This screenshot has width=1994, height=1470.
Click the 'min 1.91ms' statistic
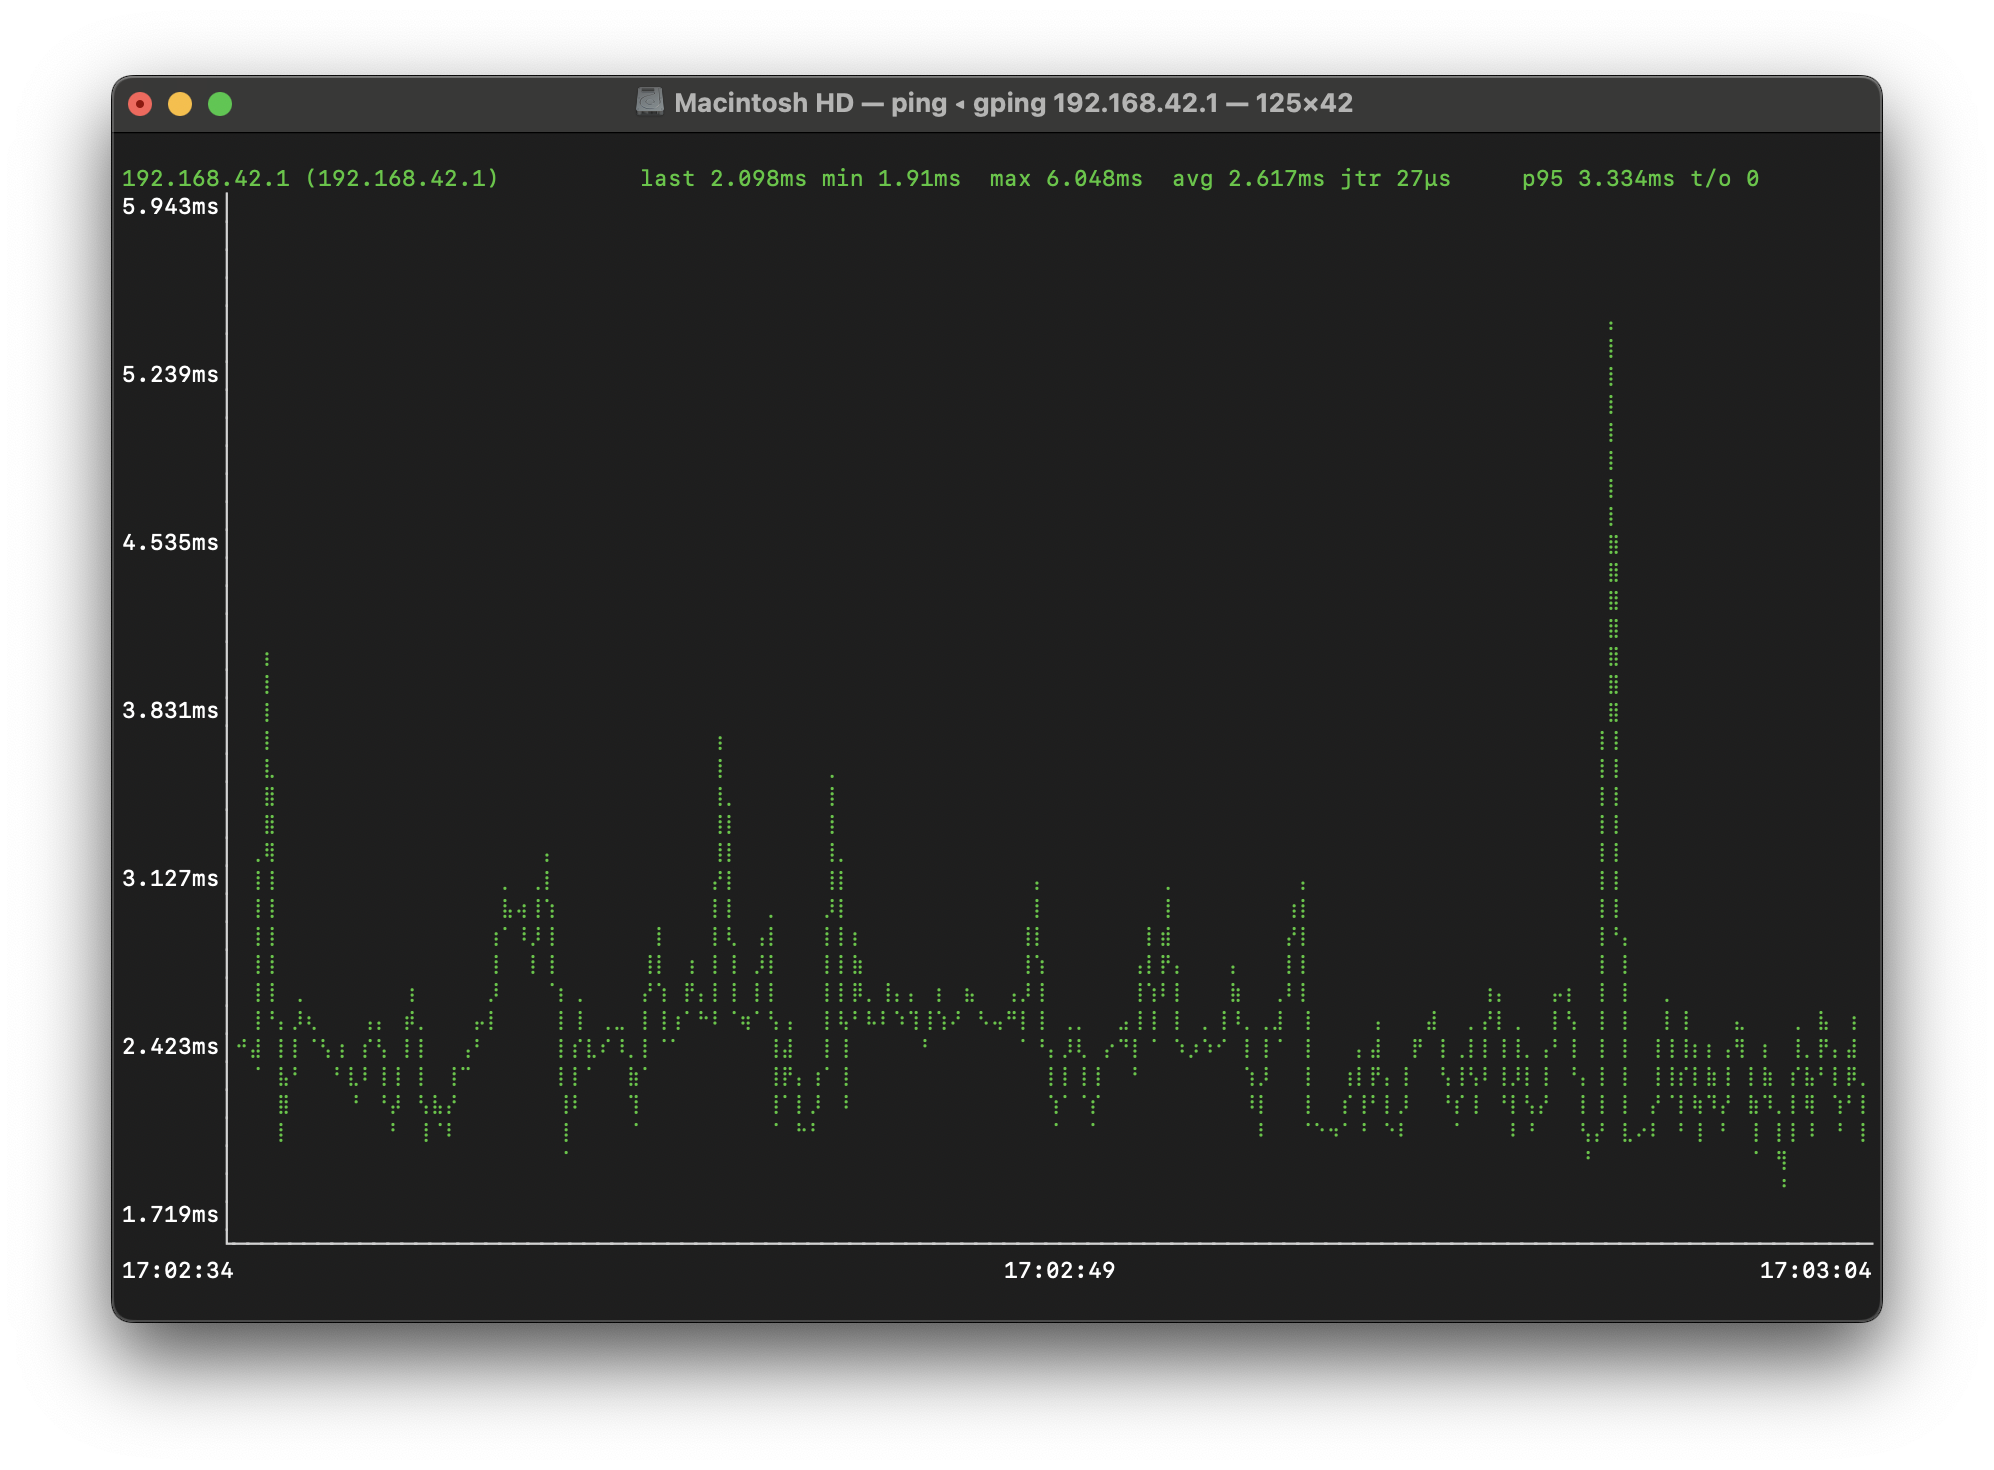click(891, 178)
